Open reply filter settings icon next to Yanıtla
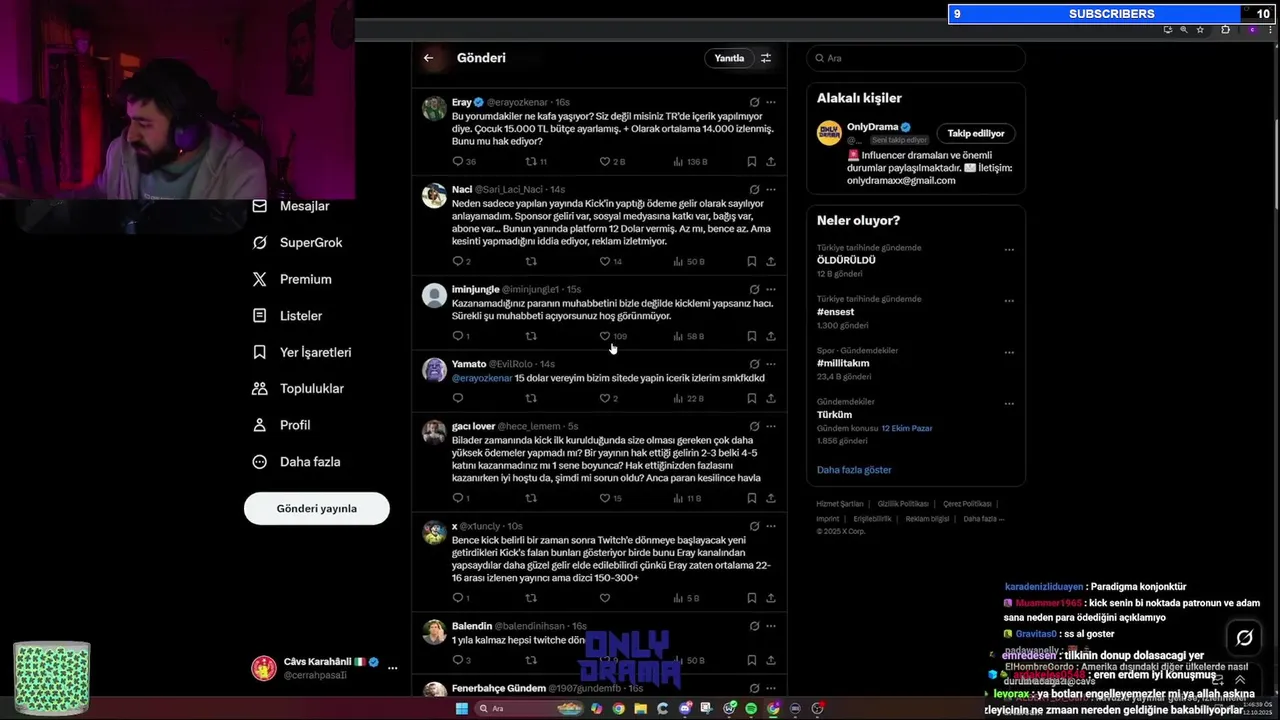The image size is (1280, 720). point(766,58)
